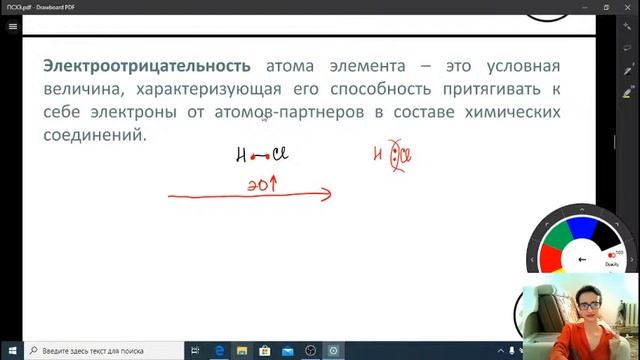Restore down the Drawboard PDF window
This screenshot has height=360, width=640.
click(607, 7)
